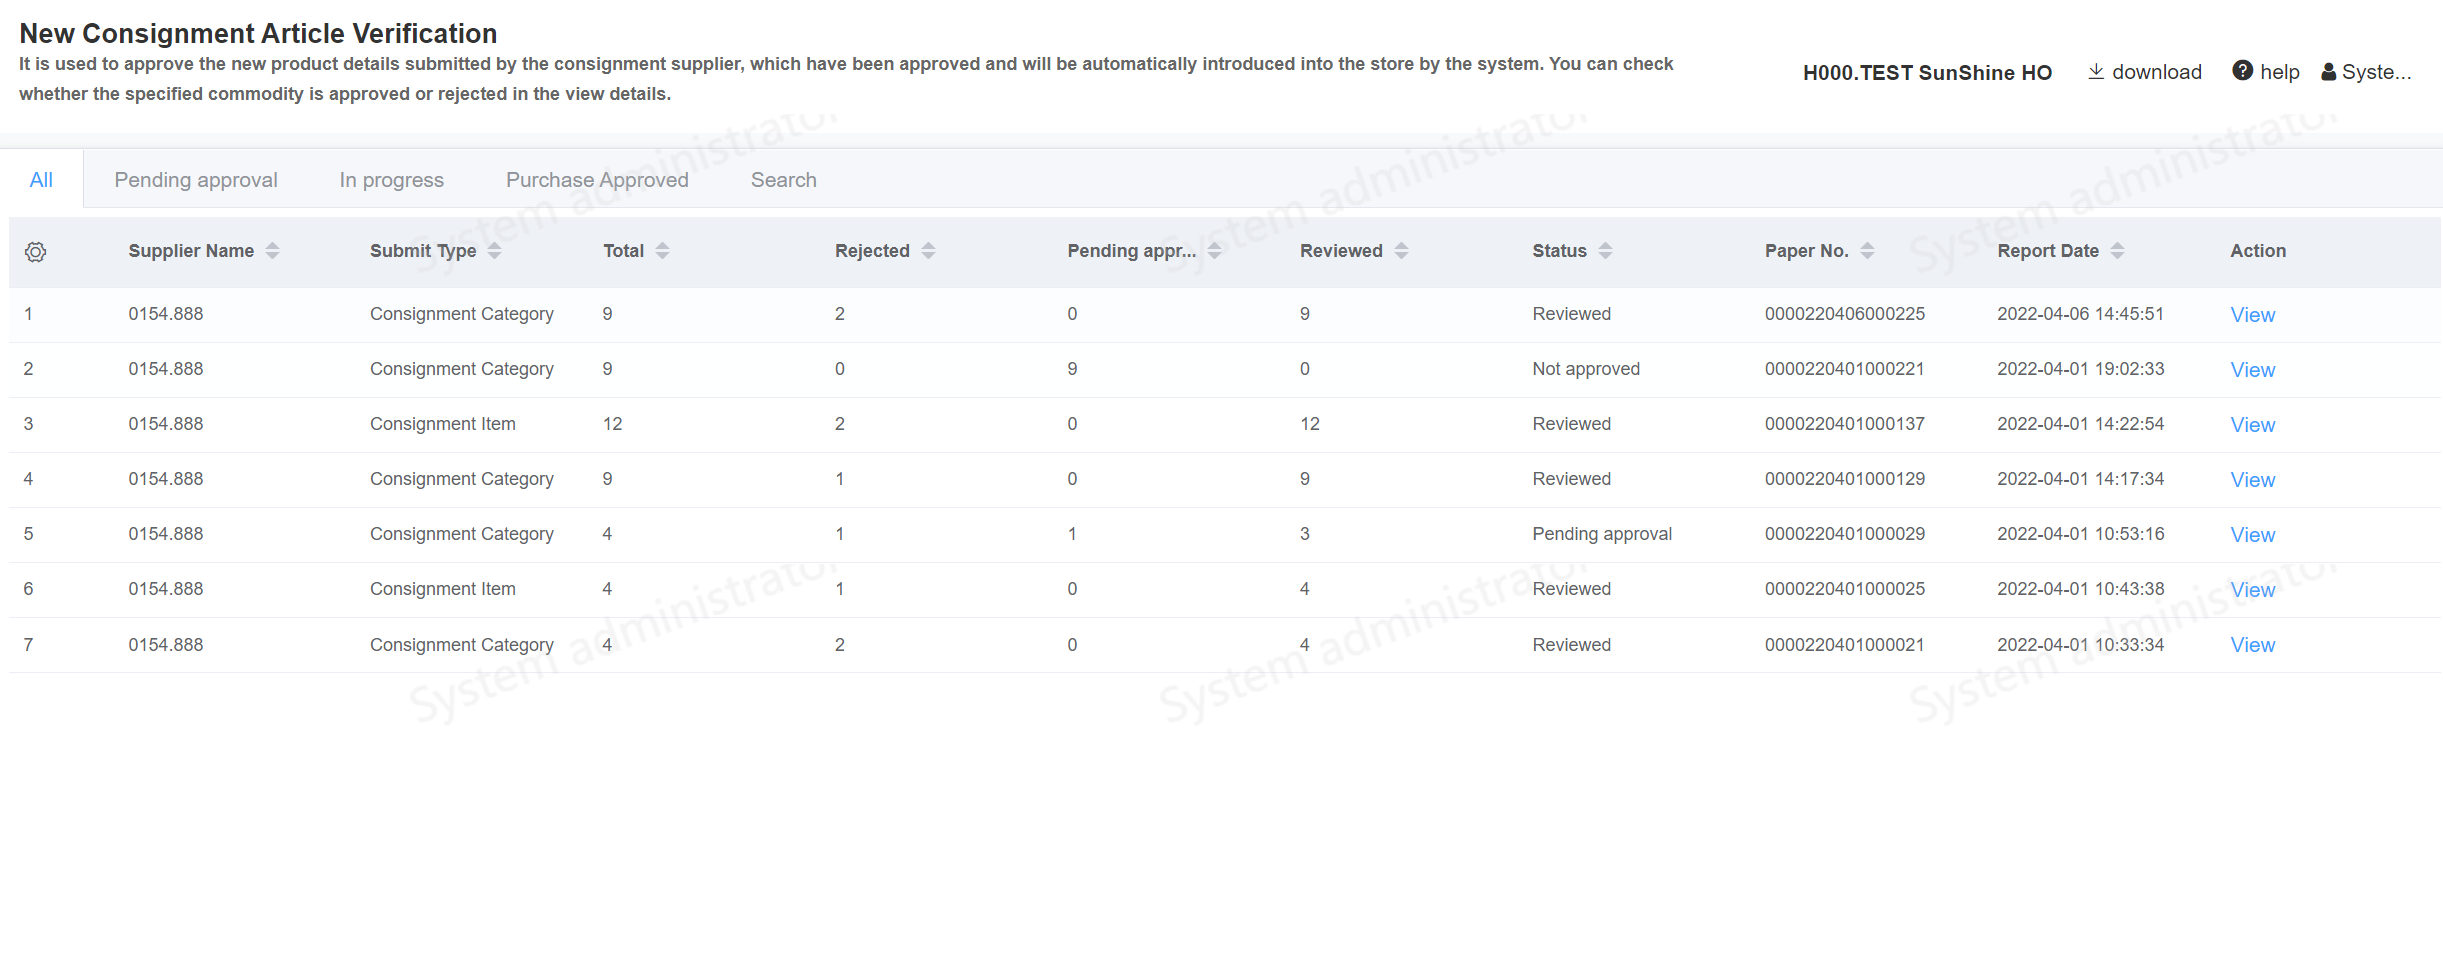This screenshot has height=953, width=2443.
Task: Sort table by Status column
Action: pyautogui.click(x=1605, y=251)
